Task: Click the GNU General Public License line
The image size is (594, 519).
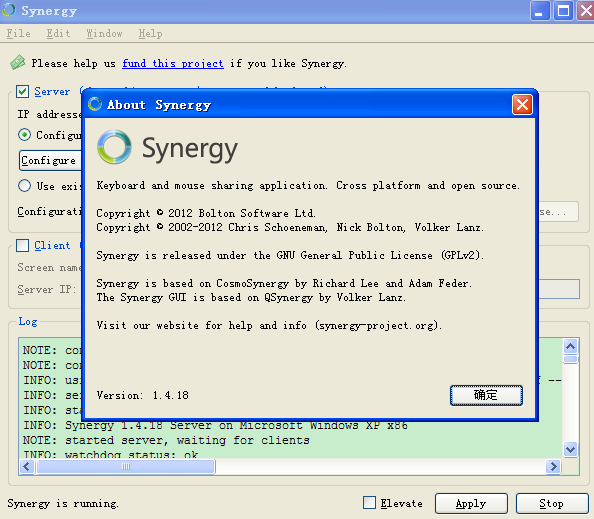Action: [x=290, y=255]
